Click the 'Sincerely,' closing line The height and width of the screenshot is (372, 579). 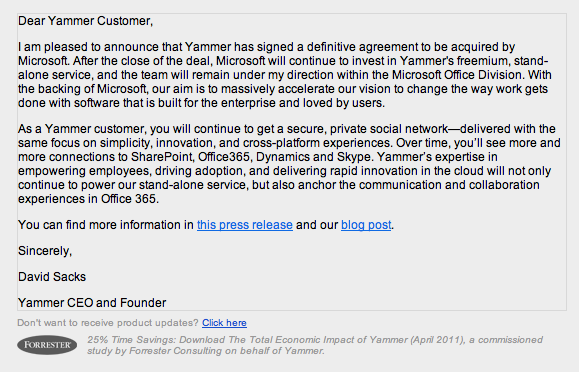click(x=45, y=251)
